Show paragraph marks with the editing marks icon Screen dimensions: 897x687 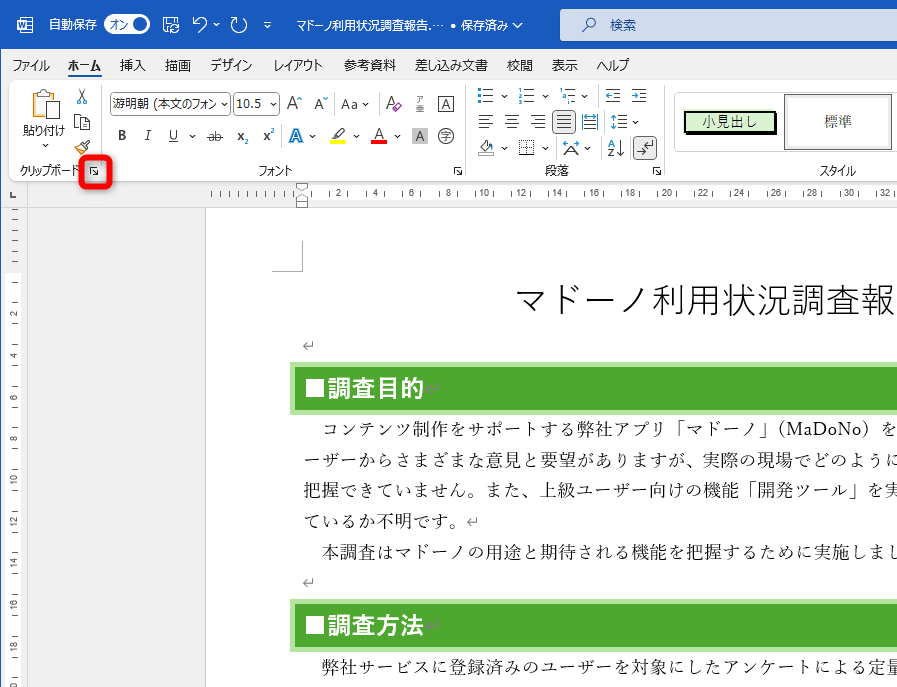pyautogui.click(x=646, y=147)
